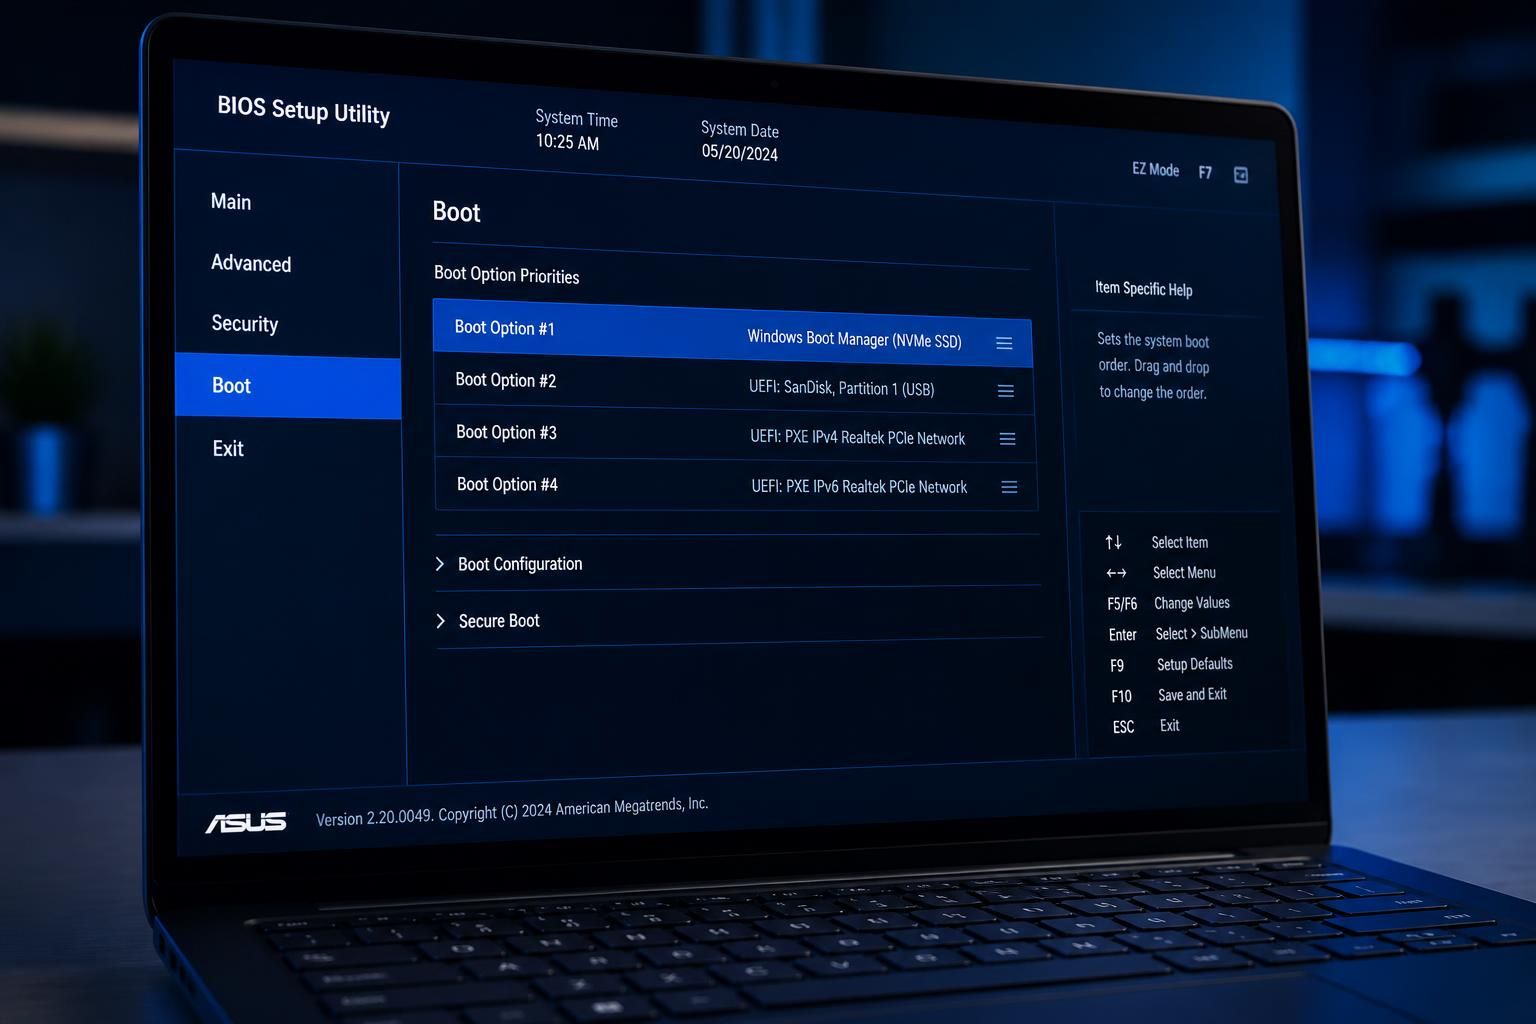This screenshot has width=1536, height=1024.
Task: Click the Boot Configuration label
Action: click(520, 564)
